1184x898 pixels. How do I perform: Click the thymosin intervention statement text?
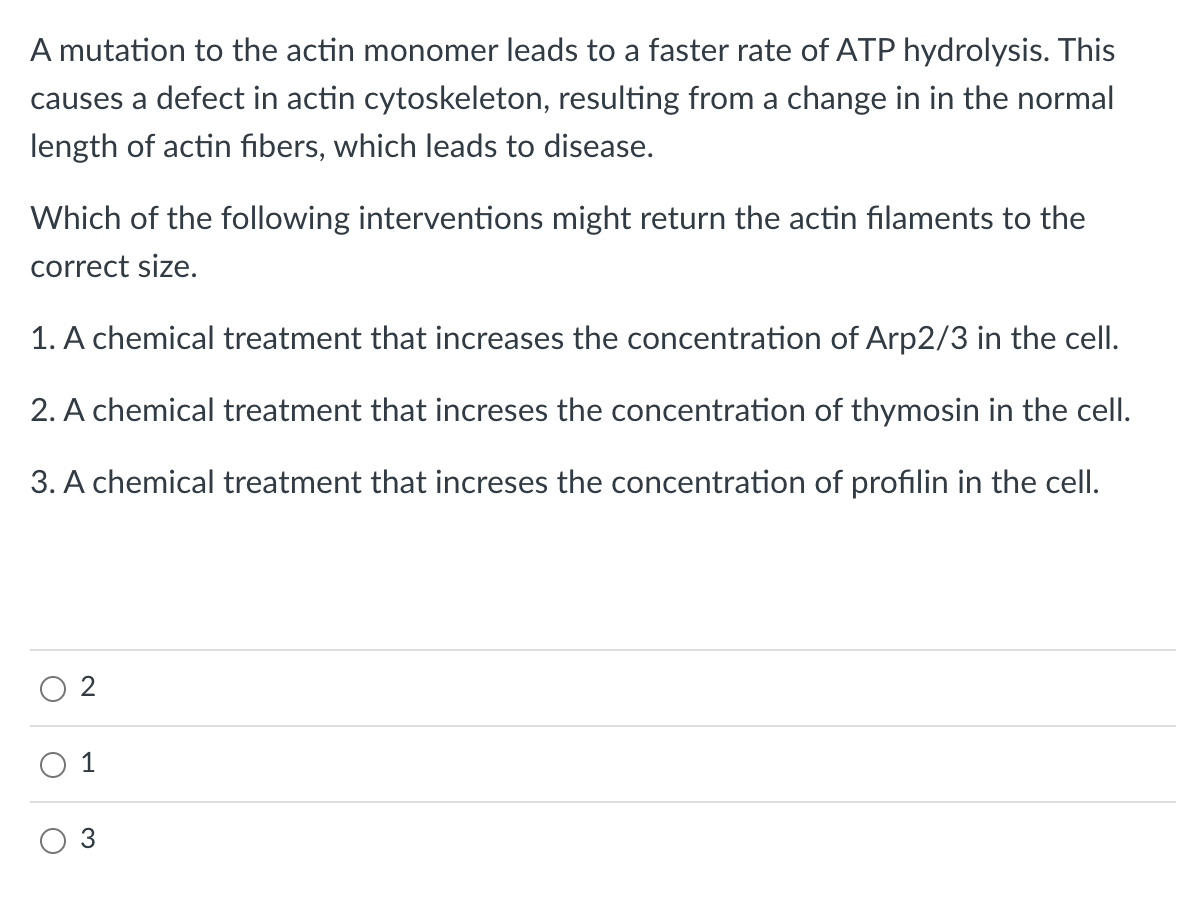click(x=580, y=411)
